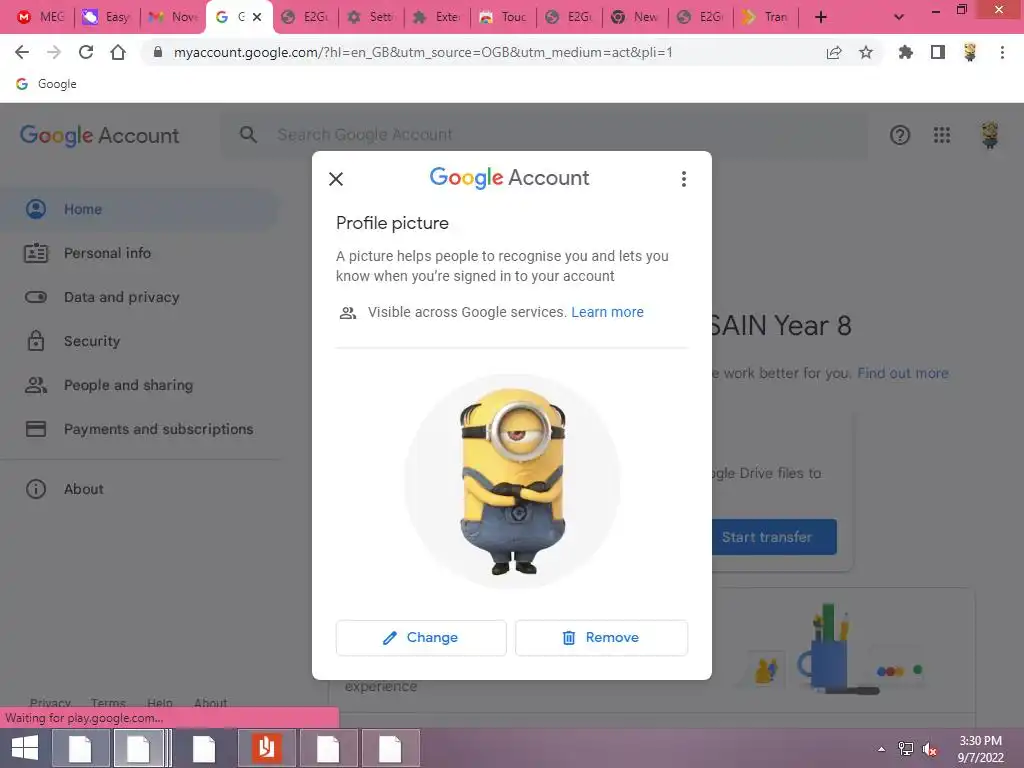Click the Help link in page footer
The width and height of the screenshot is (1024, 768).
pos(159,703)
